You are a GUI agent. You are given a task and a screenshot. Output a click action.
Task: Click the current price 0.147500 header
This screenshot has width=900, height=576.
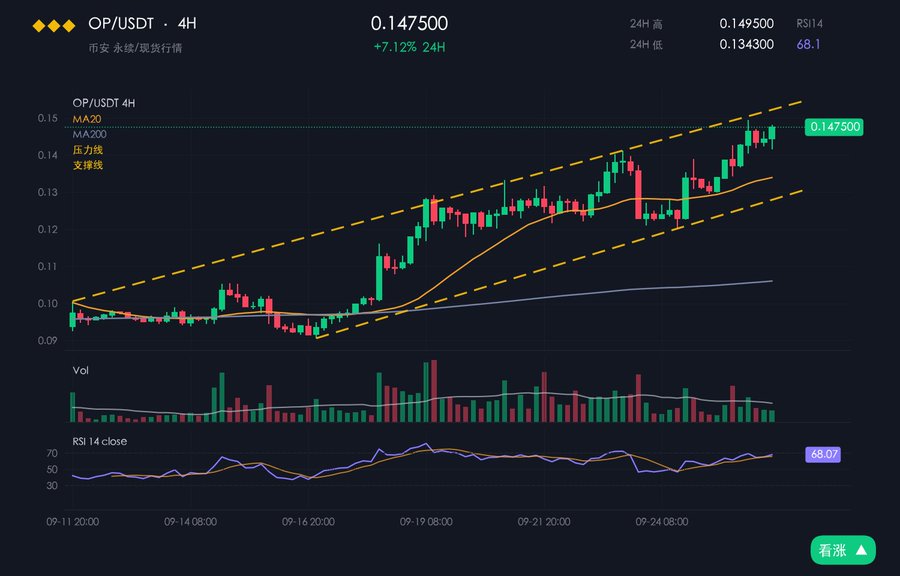tap(409, 24)
